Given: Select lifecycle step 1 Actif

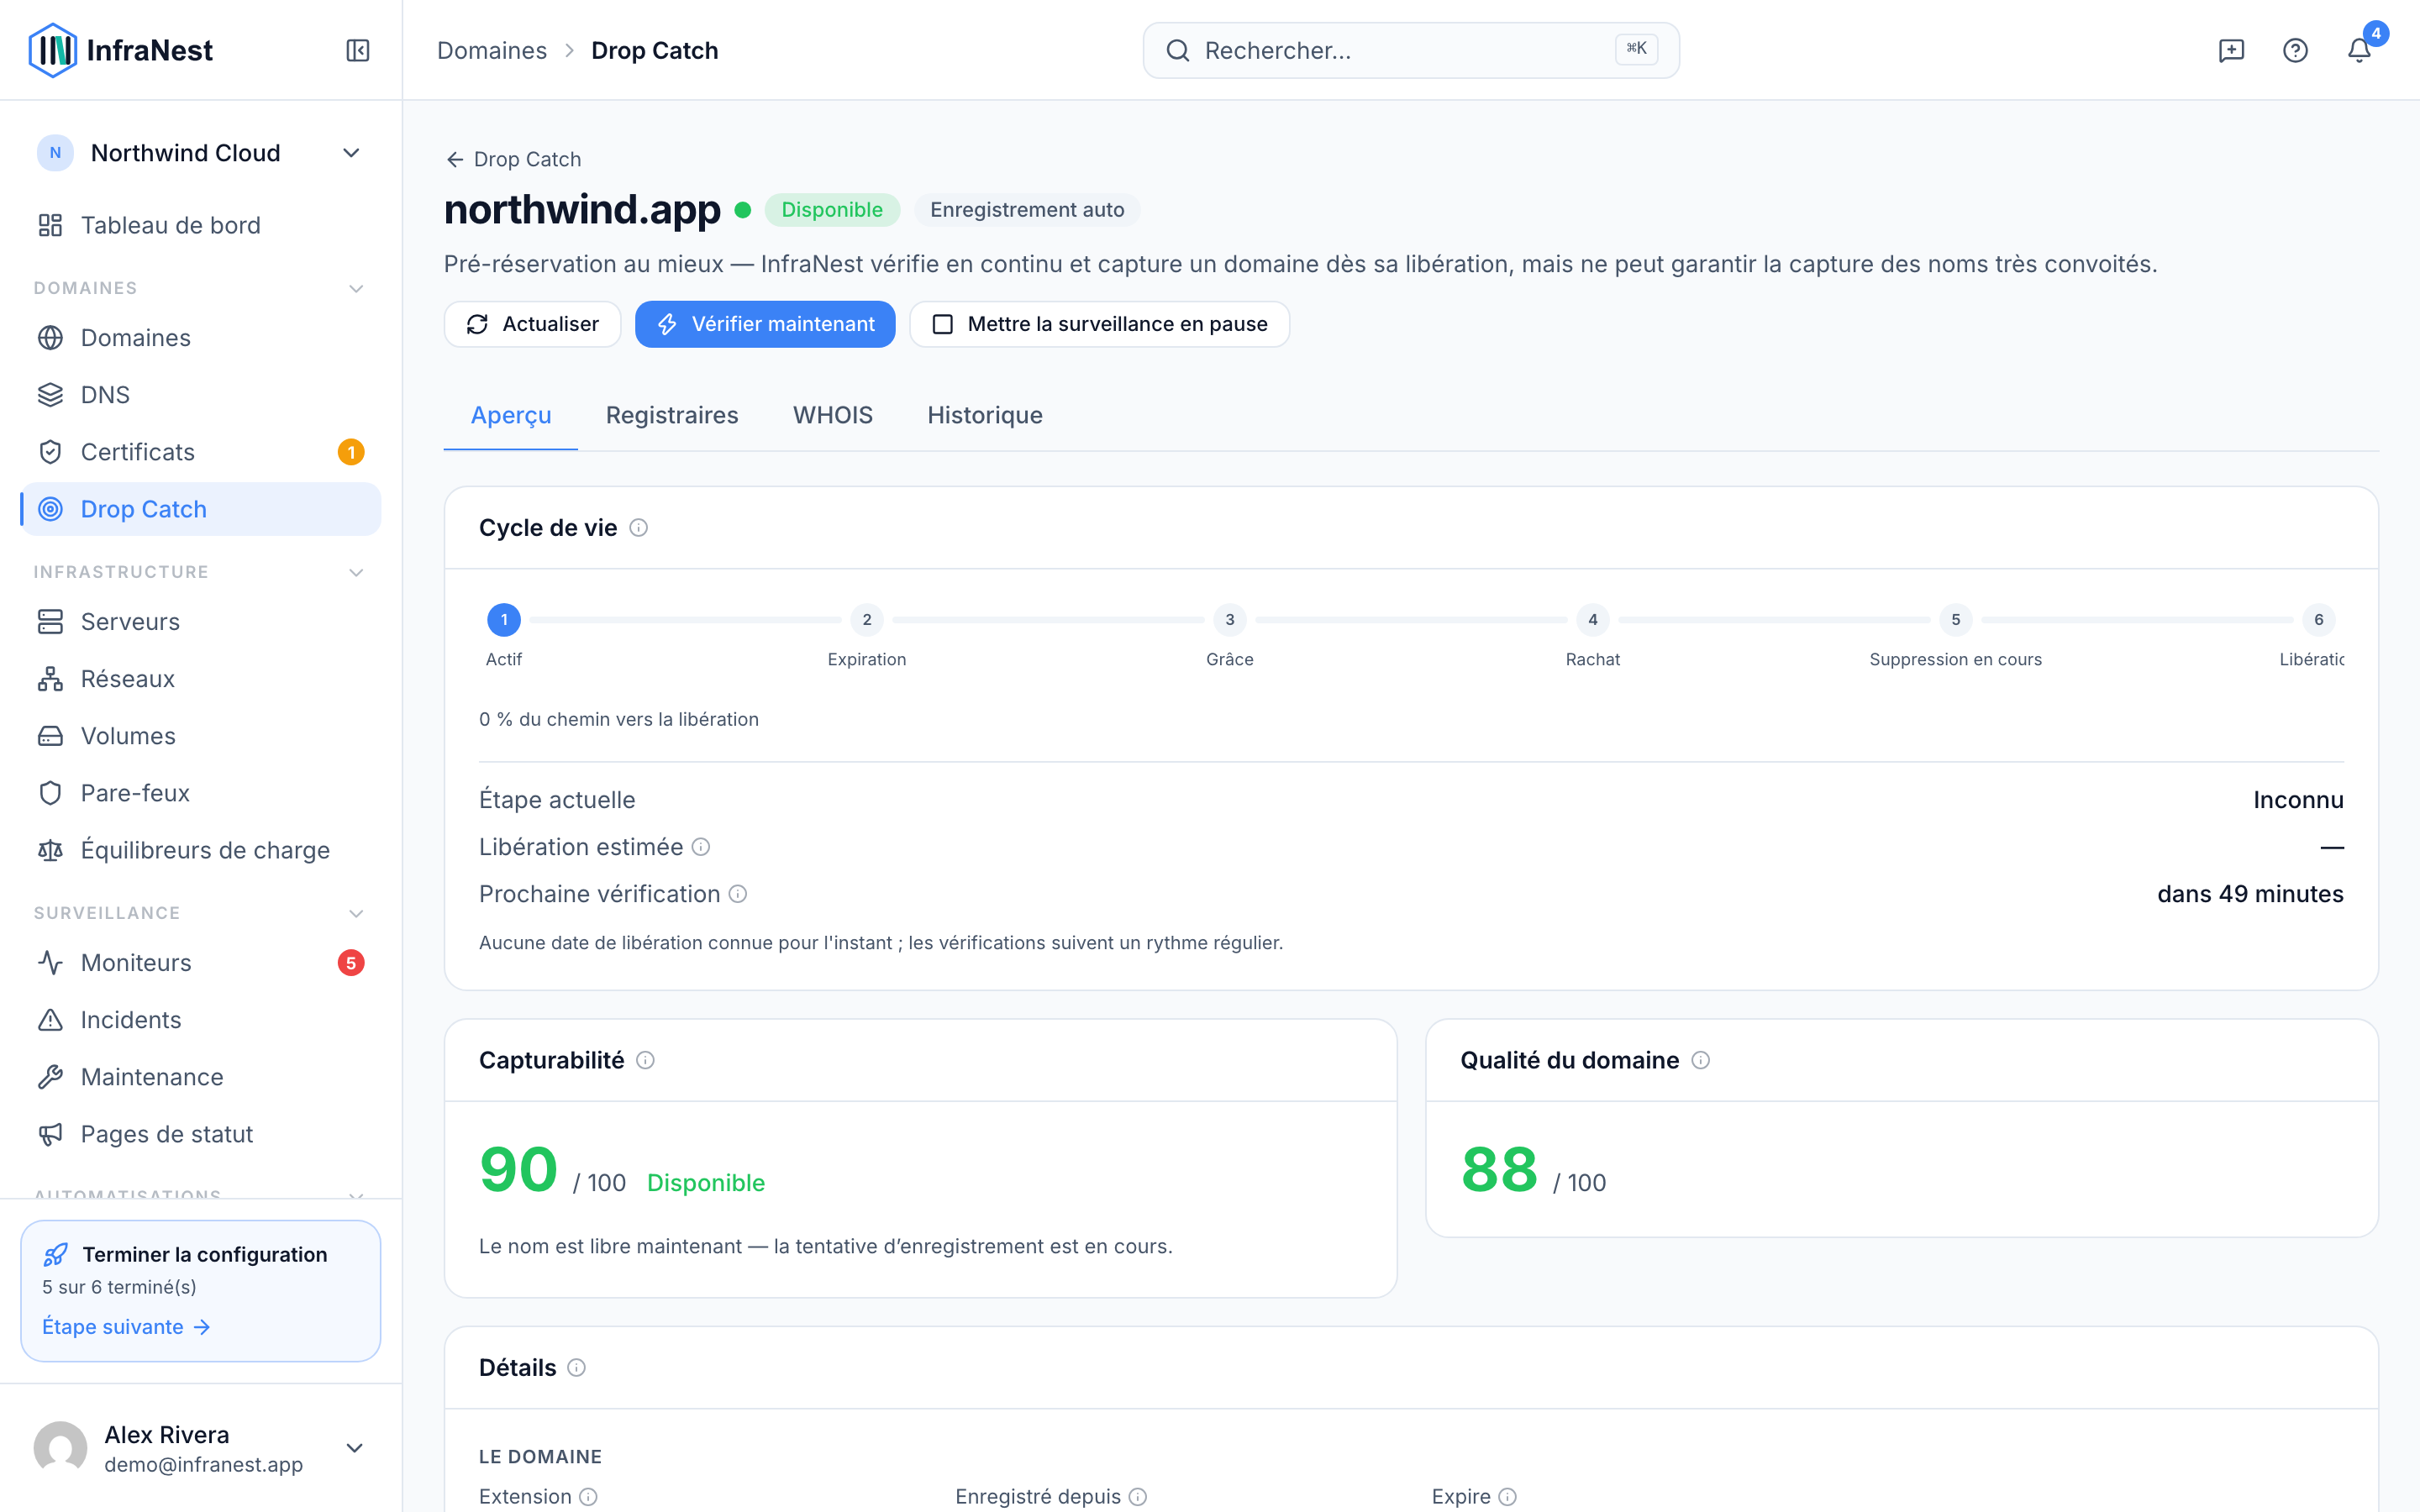Looking at the screenshot, I should pos(504,620).
